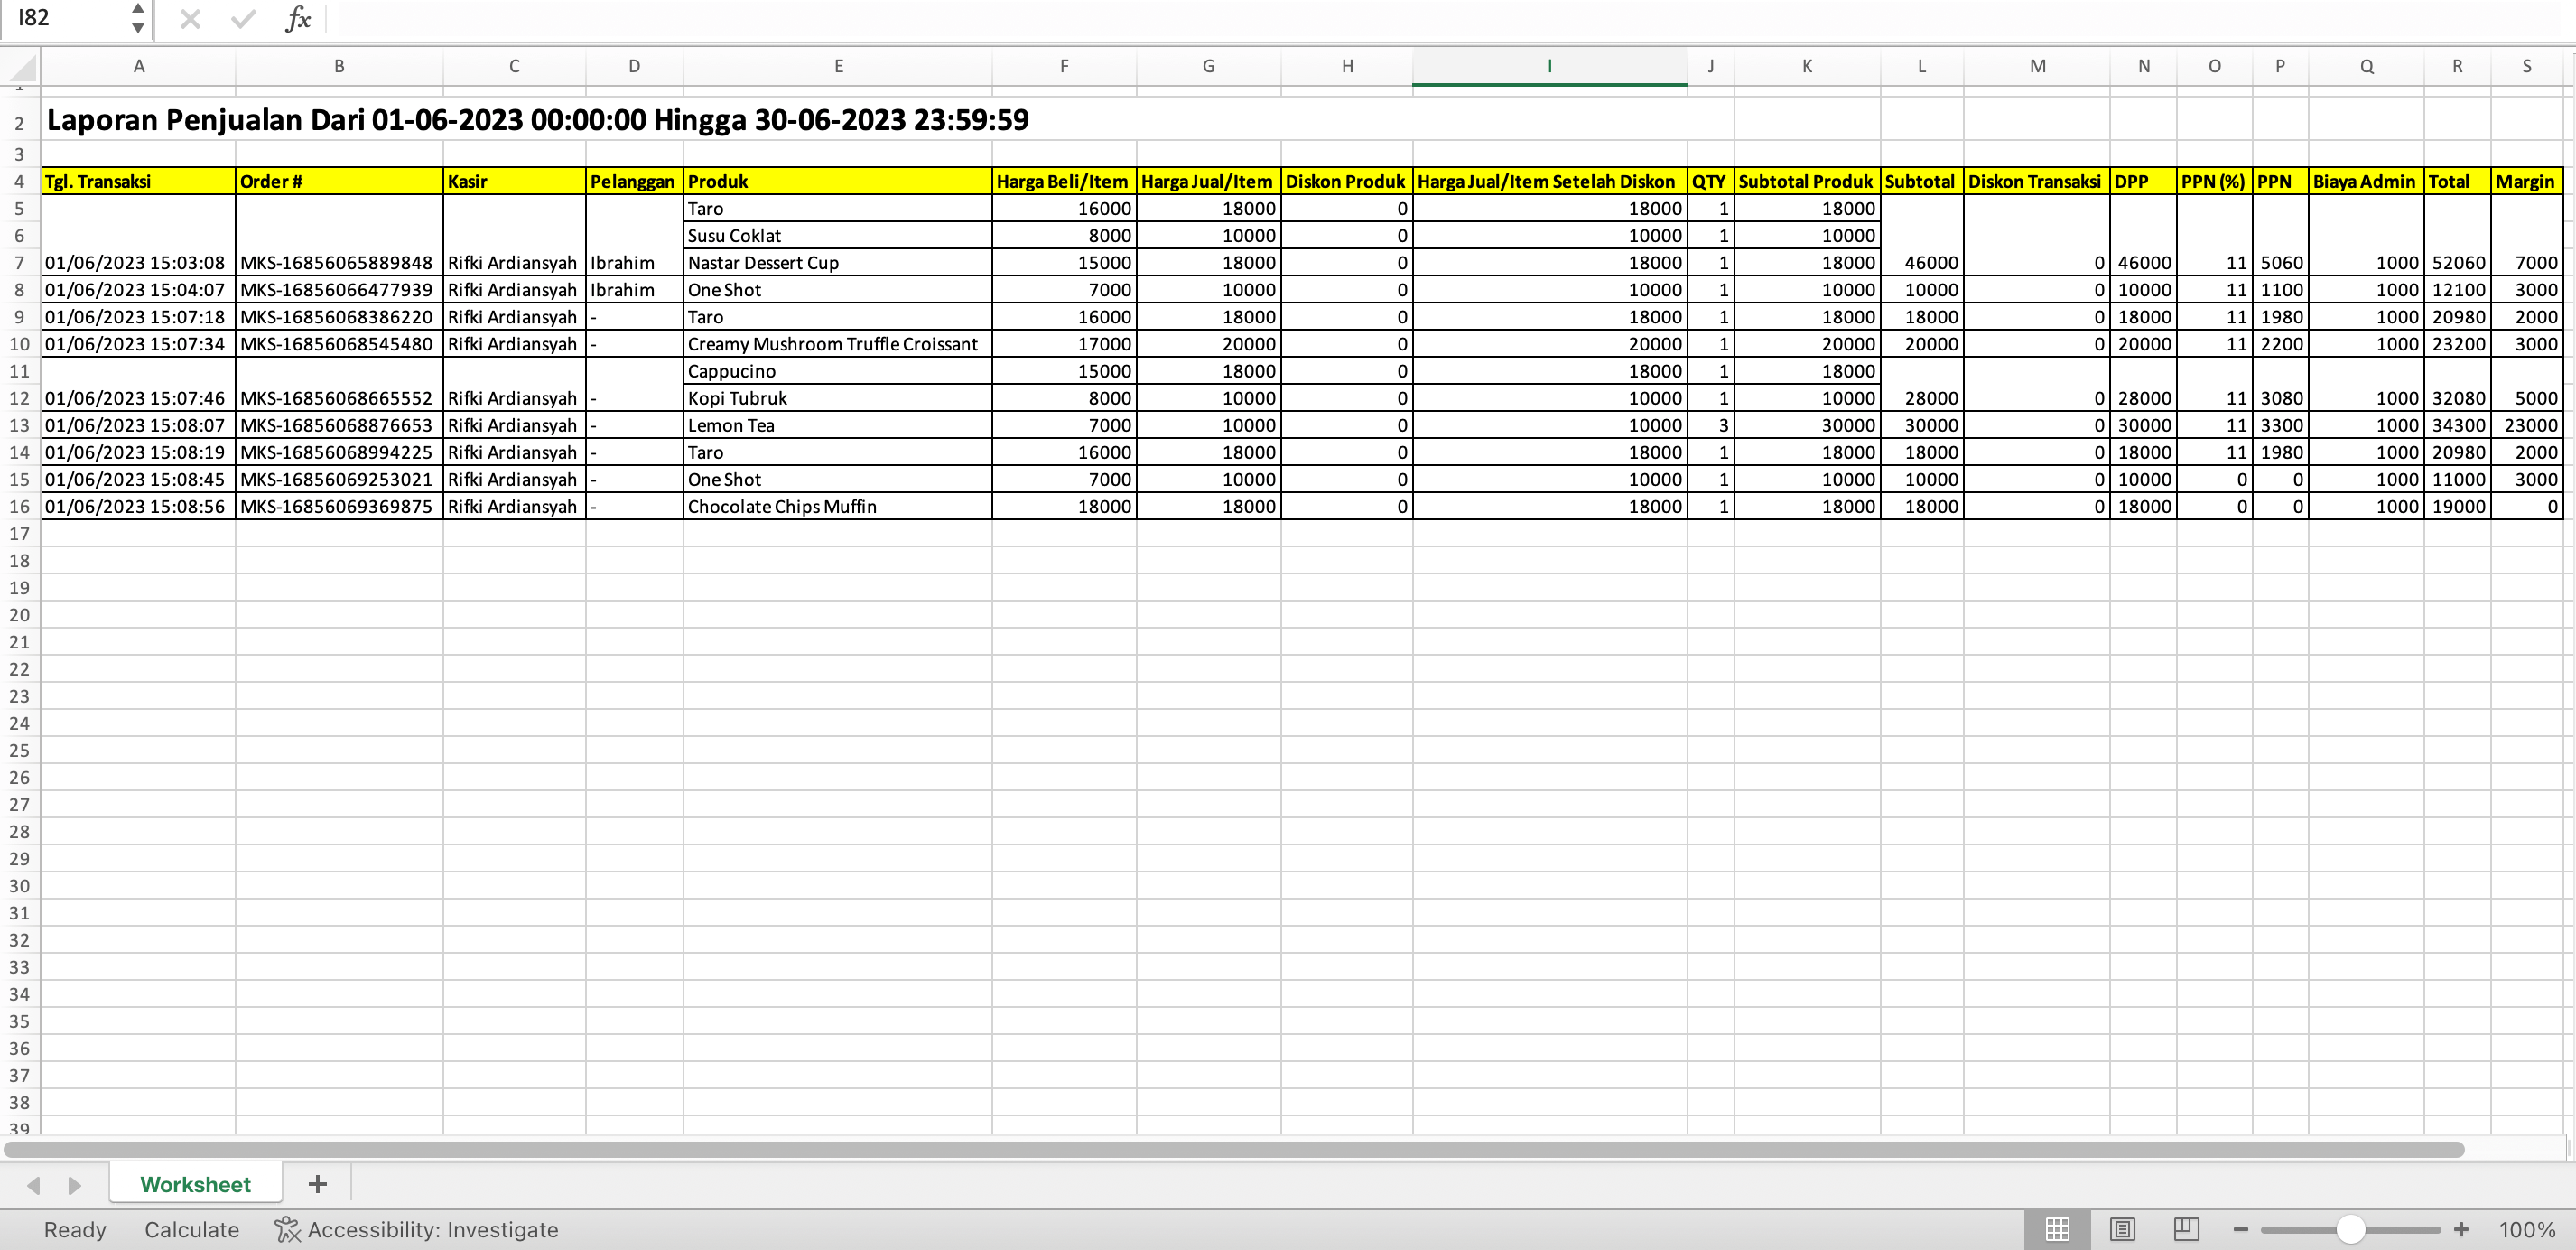Select column I header
2576x1250 pixels.
point(1548,66)
